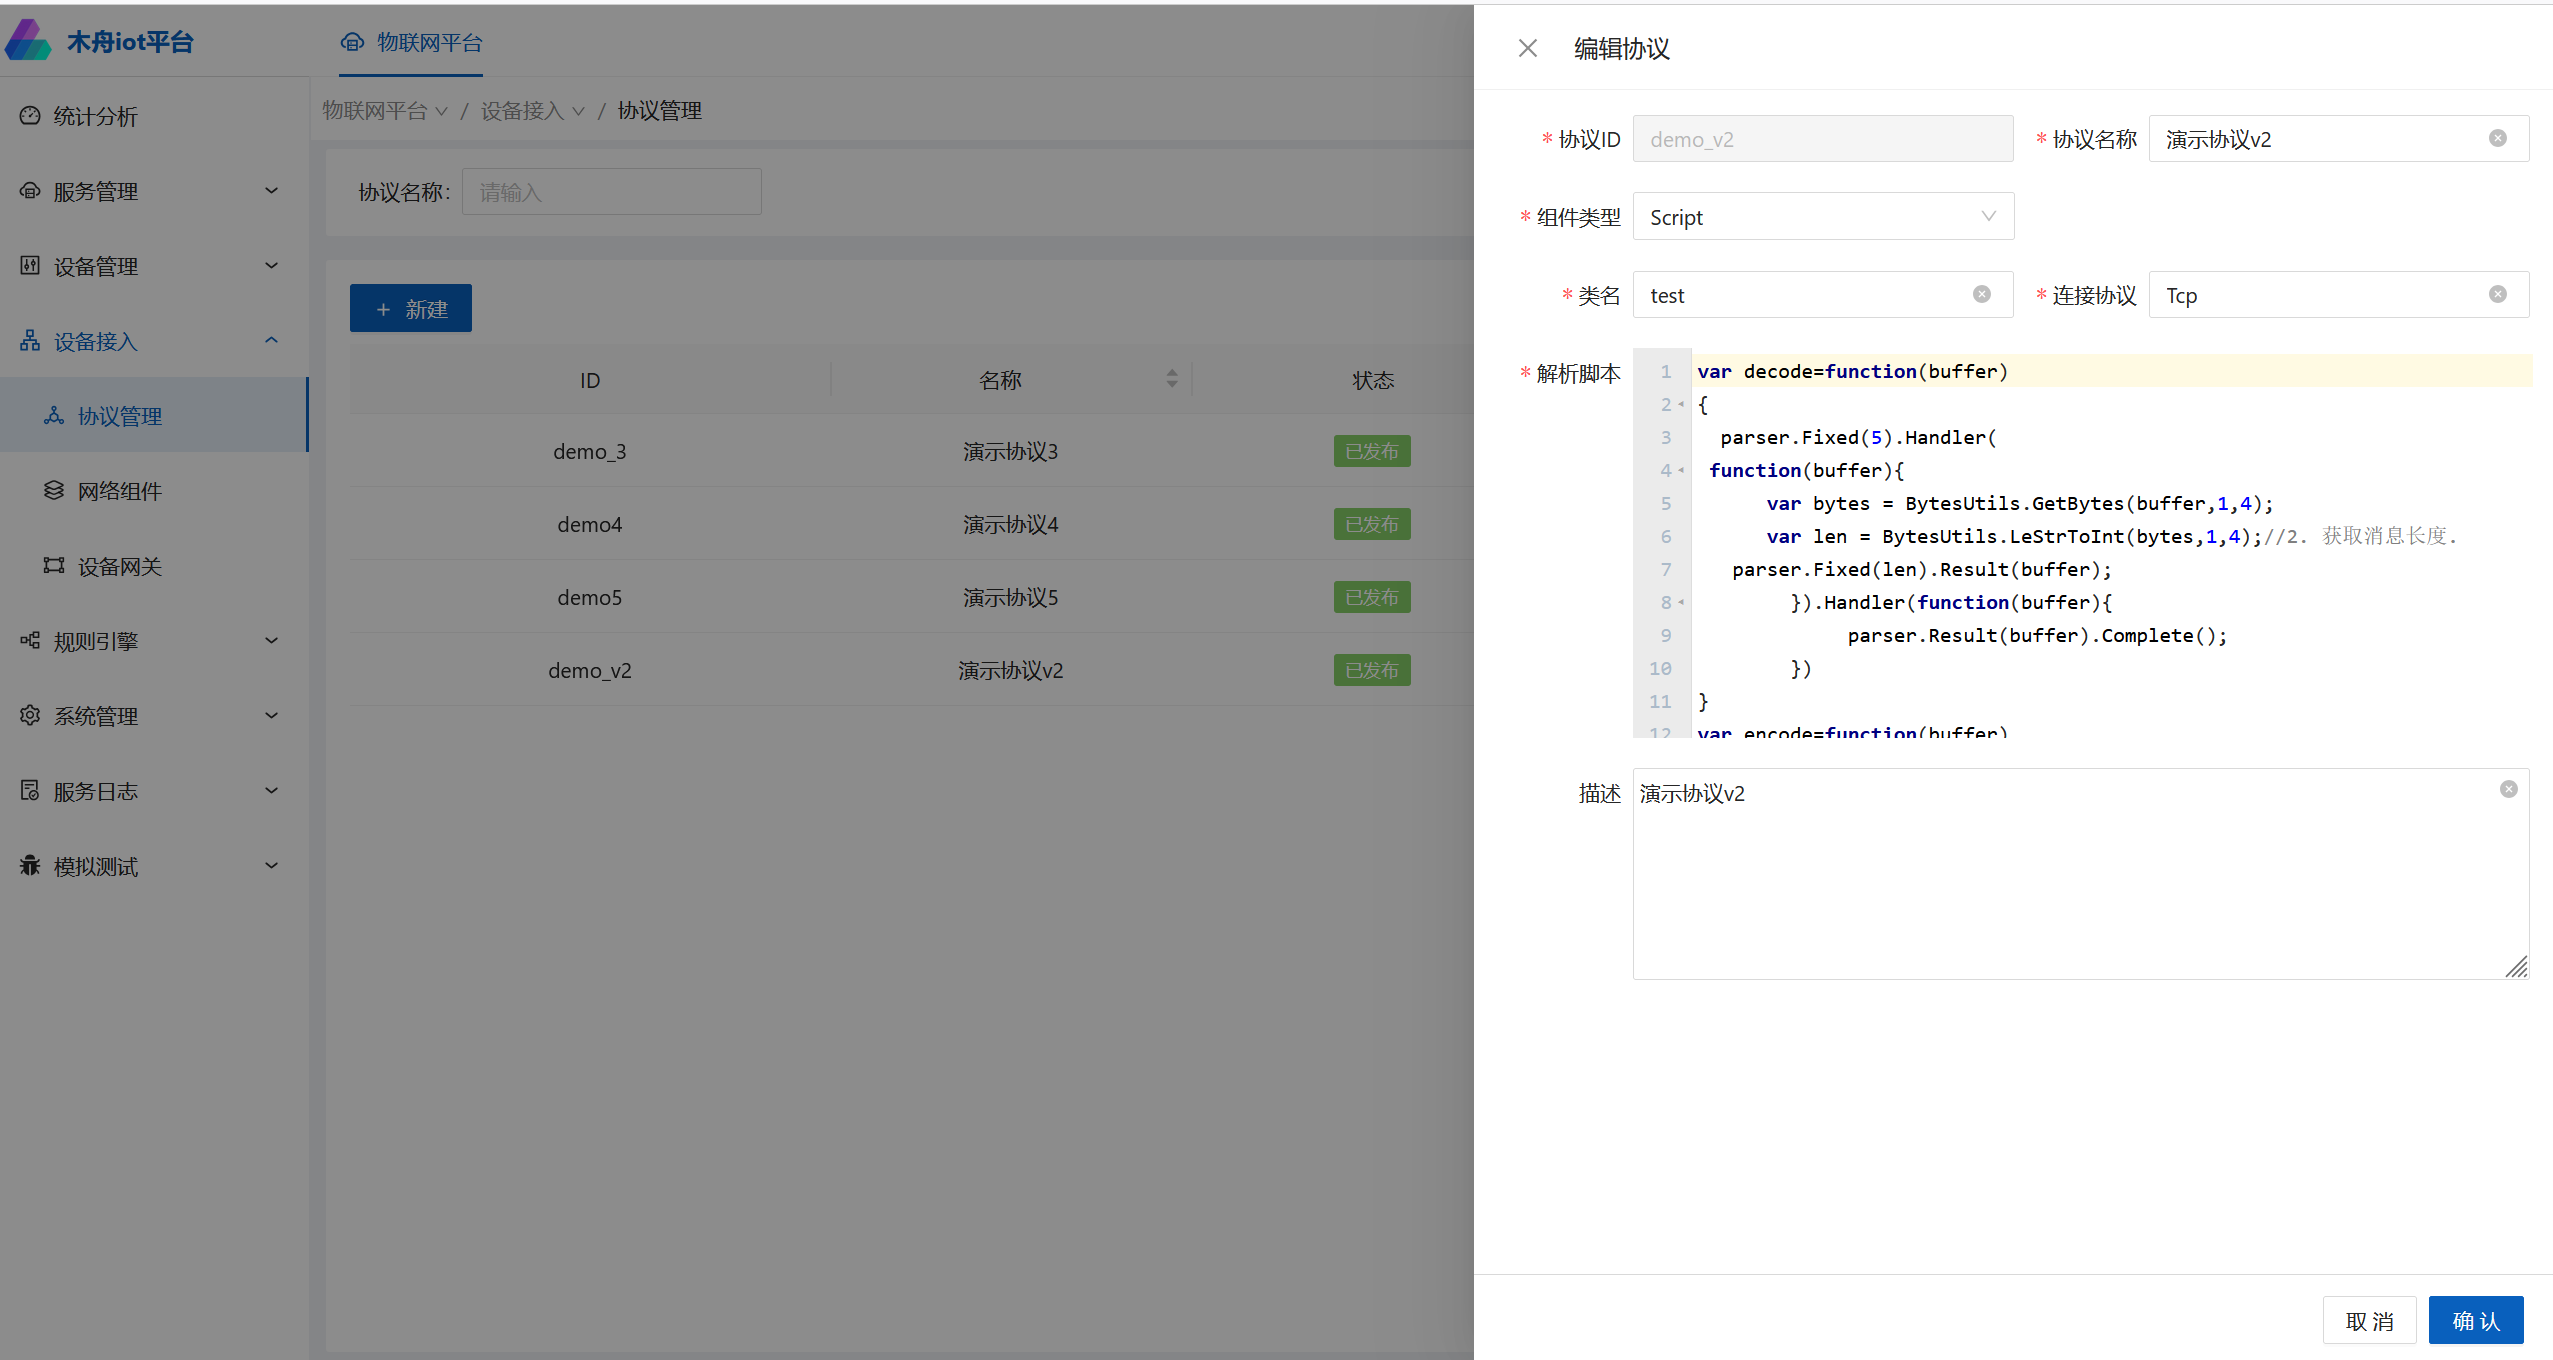This screenshot has height=1360, width=2553.
Task: Select 网络组件 in the sidebar
Action: [154, 491]
